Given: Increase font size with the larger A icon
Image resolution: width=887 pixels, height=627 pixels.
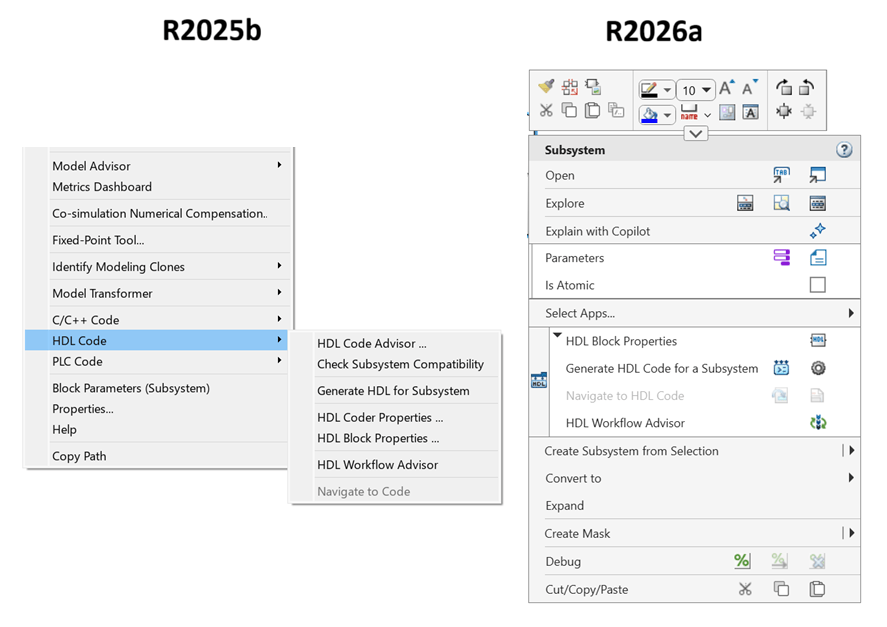Looking at the screenshot, I should pyautogui.click(x=727, y=88).
